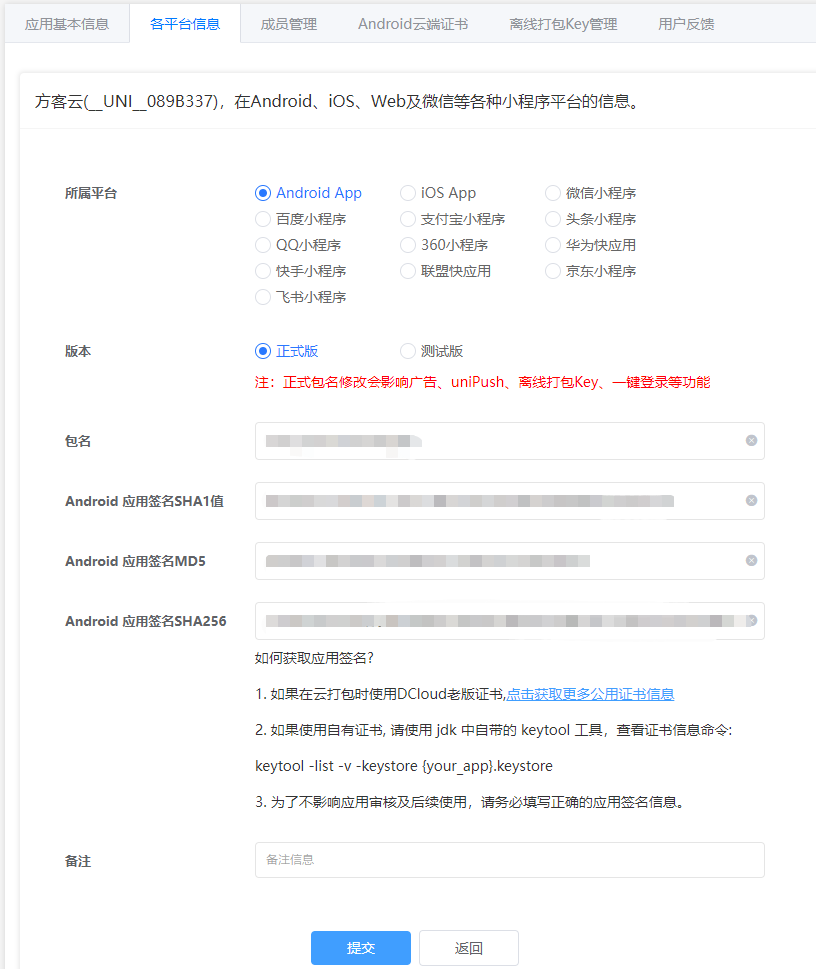Open the 离线打包Key管理 tab
Screen dimensions: 816x969
click(563, 24)
